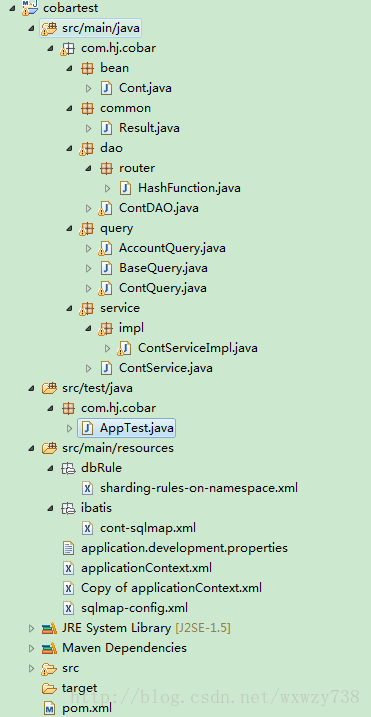Click the service package icon
Screen dimensions: 371x717
[86, 308]
